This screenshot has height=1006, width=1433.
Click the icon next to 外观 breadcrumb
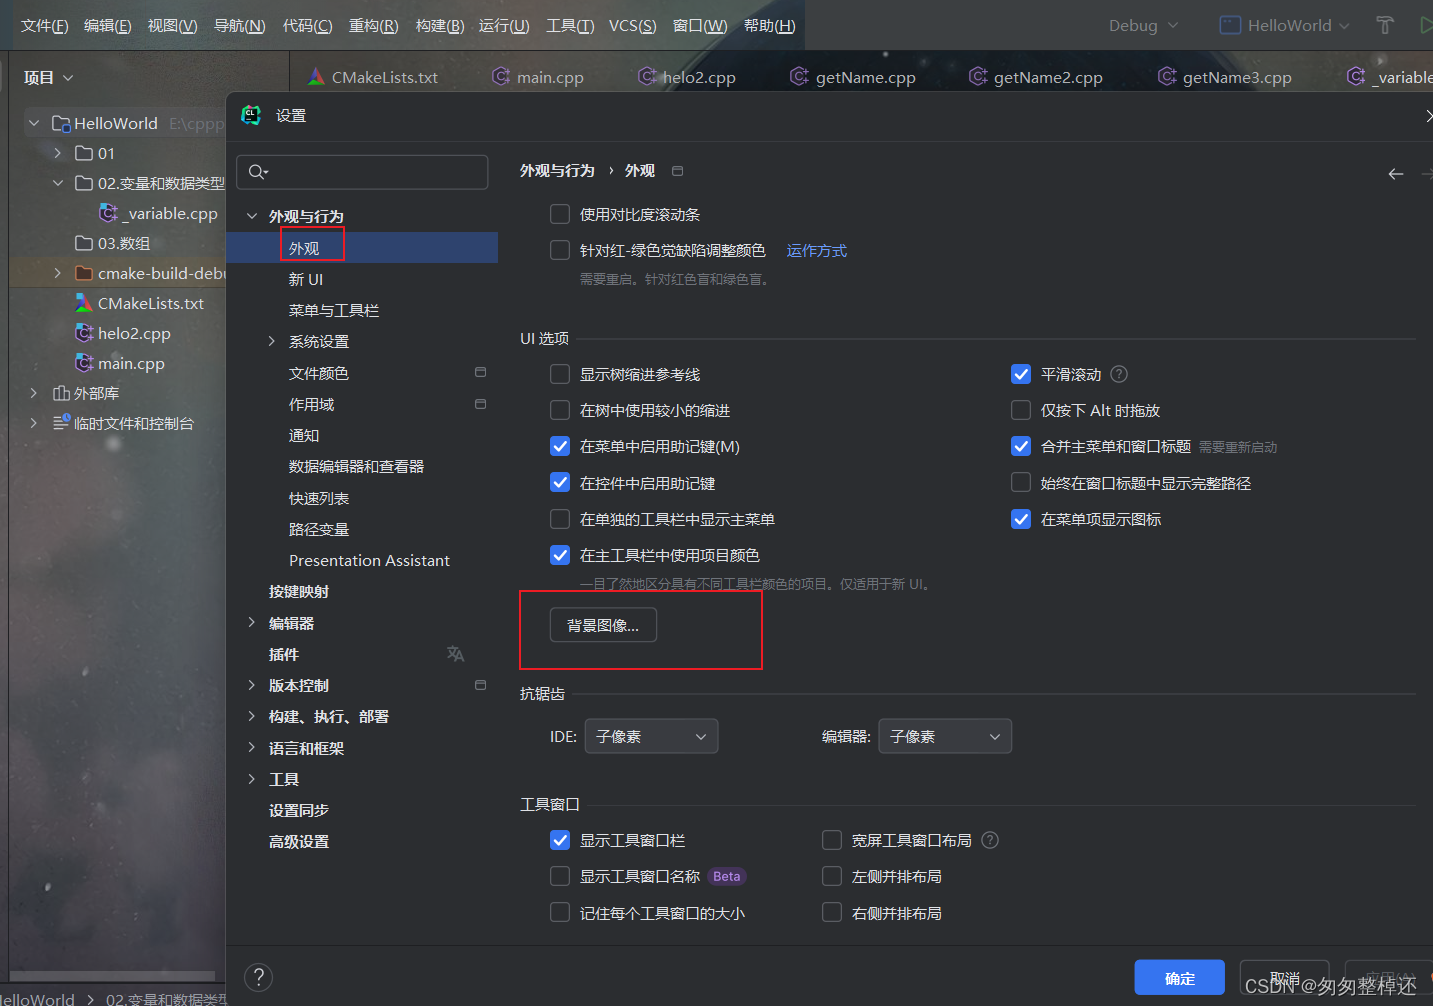677,171
